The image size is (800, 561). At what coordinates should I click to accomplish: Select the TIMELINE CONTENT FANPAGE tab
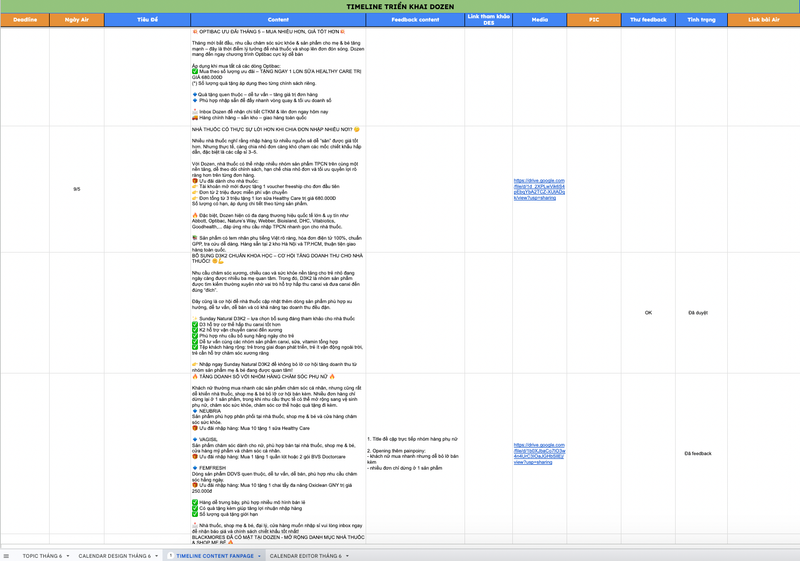click(215, 556)
